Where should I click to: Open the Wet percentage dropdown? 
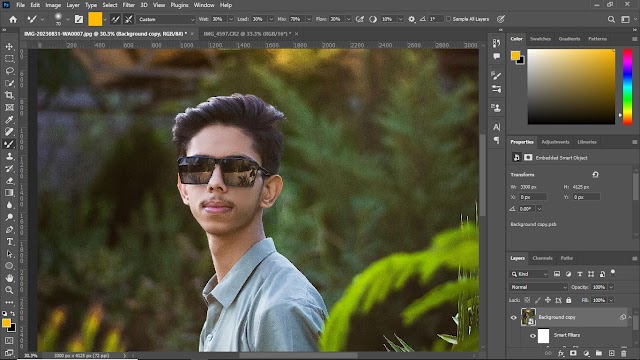(231, 19)
